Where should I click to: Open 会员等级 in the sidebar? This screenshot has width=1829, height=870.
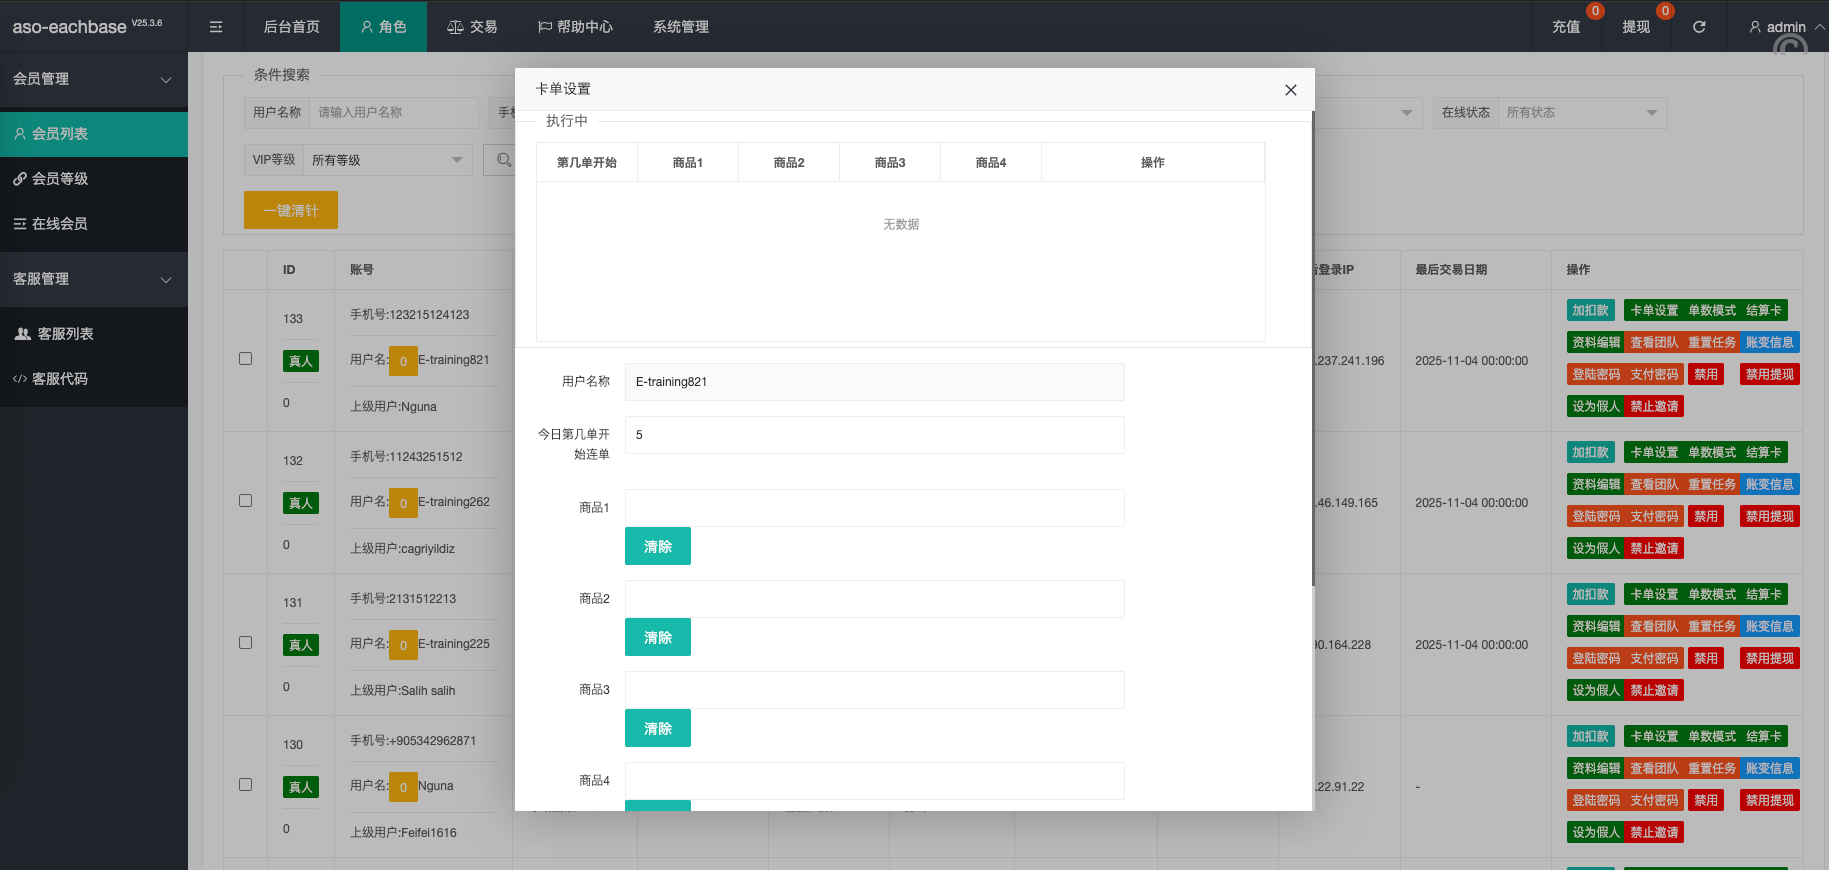tap(60, 179)
